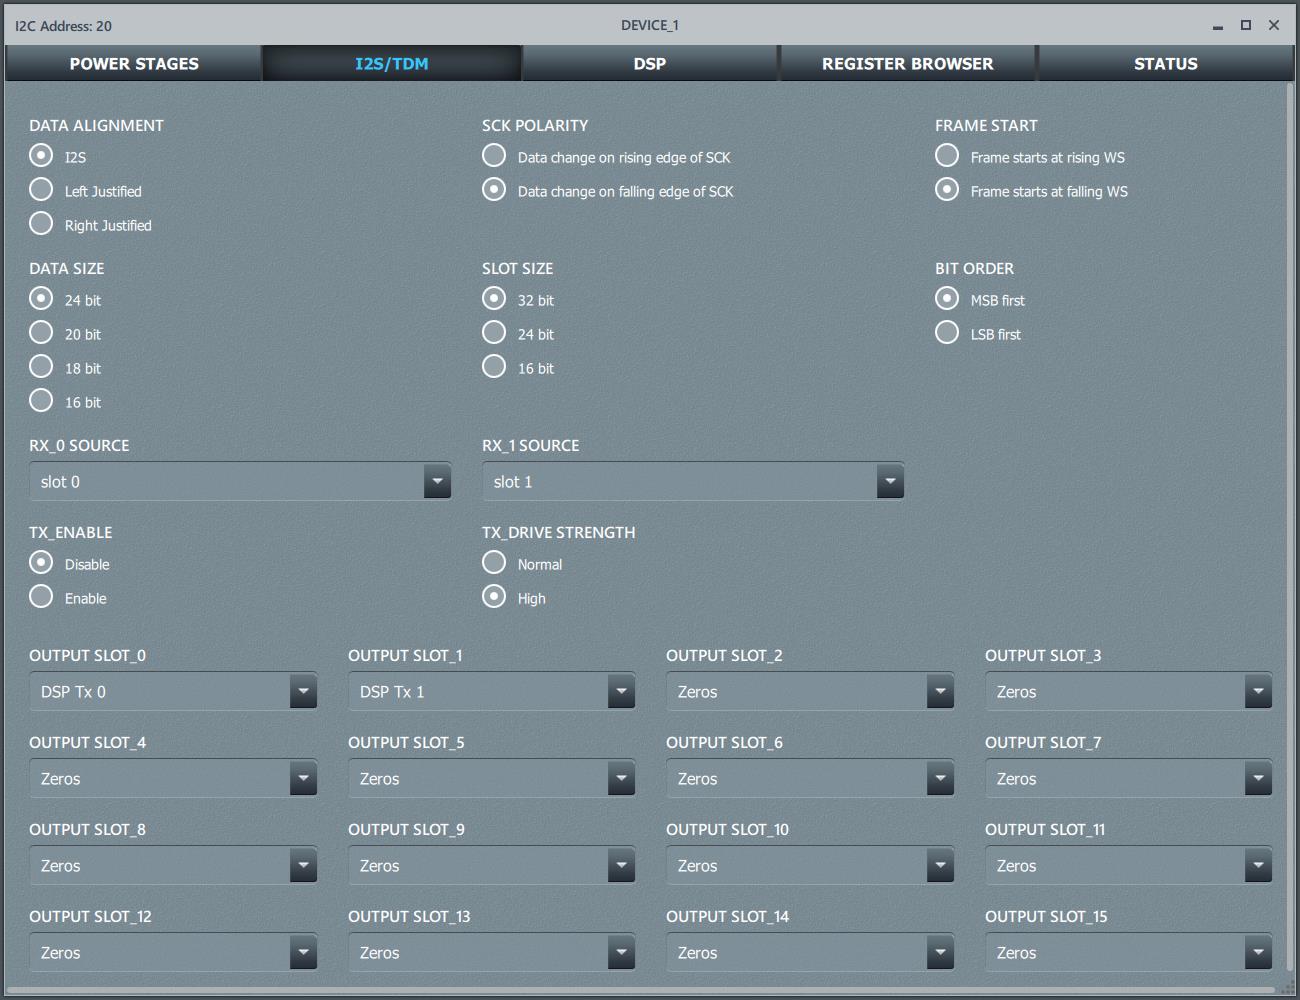Viewport: 1300px width, 1000px height.
Task: Switch to the POWER STAGES tab
Action: [x=134, y=64]
